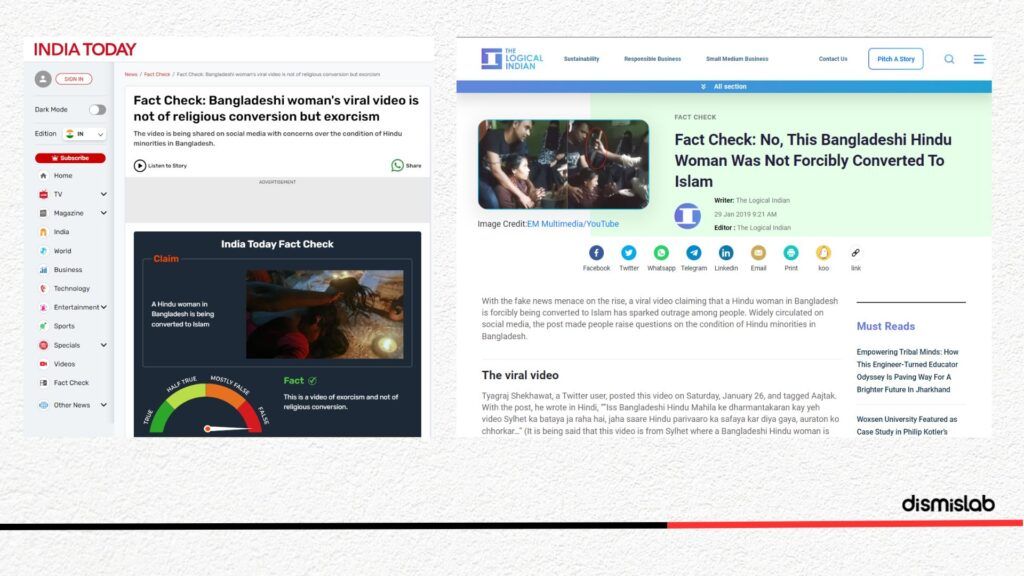Expand the TV menu chevron
The height and width of the screenshot is (576, 1024).
pos(103,195)
